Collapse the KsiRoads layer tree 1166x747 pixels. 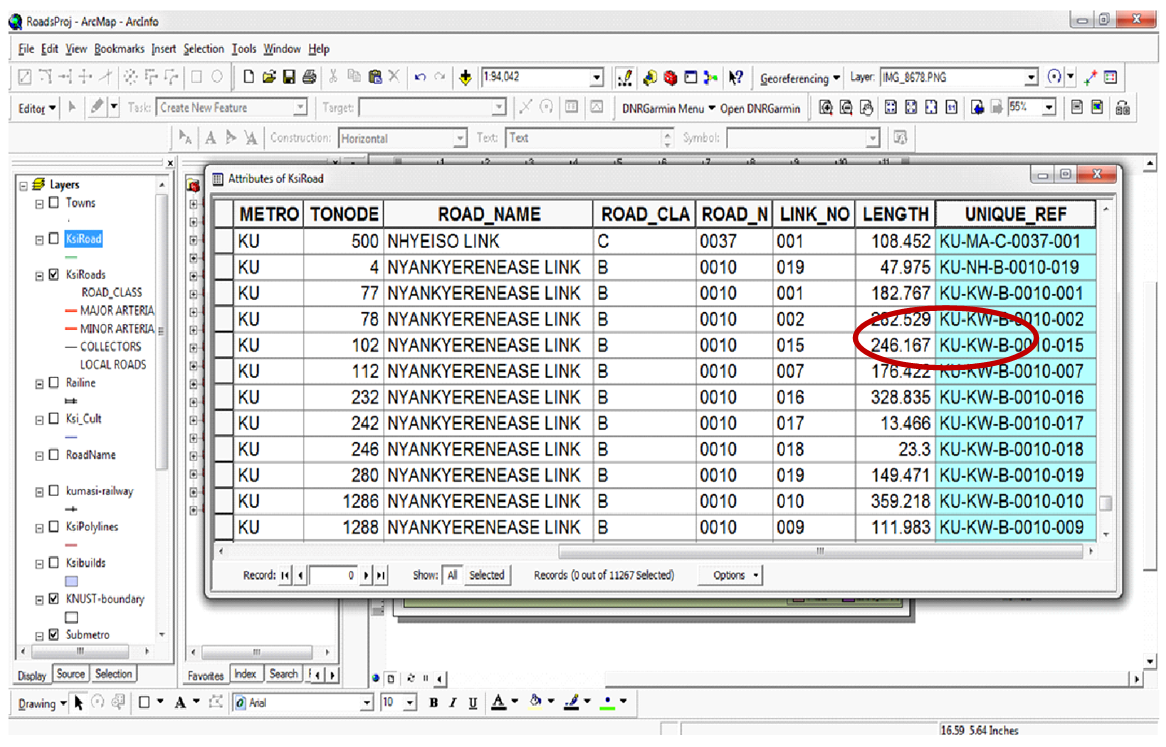40,275
